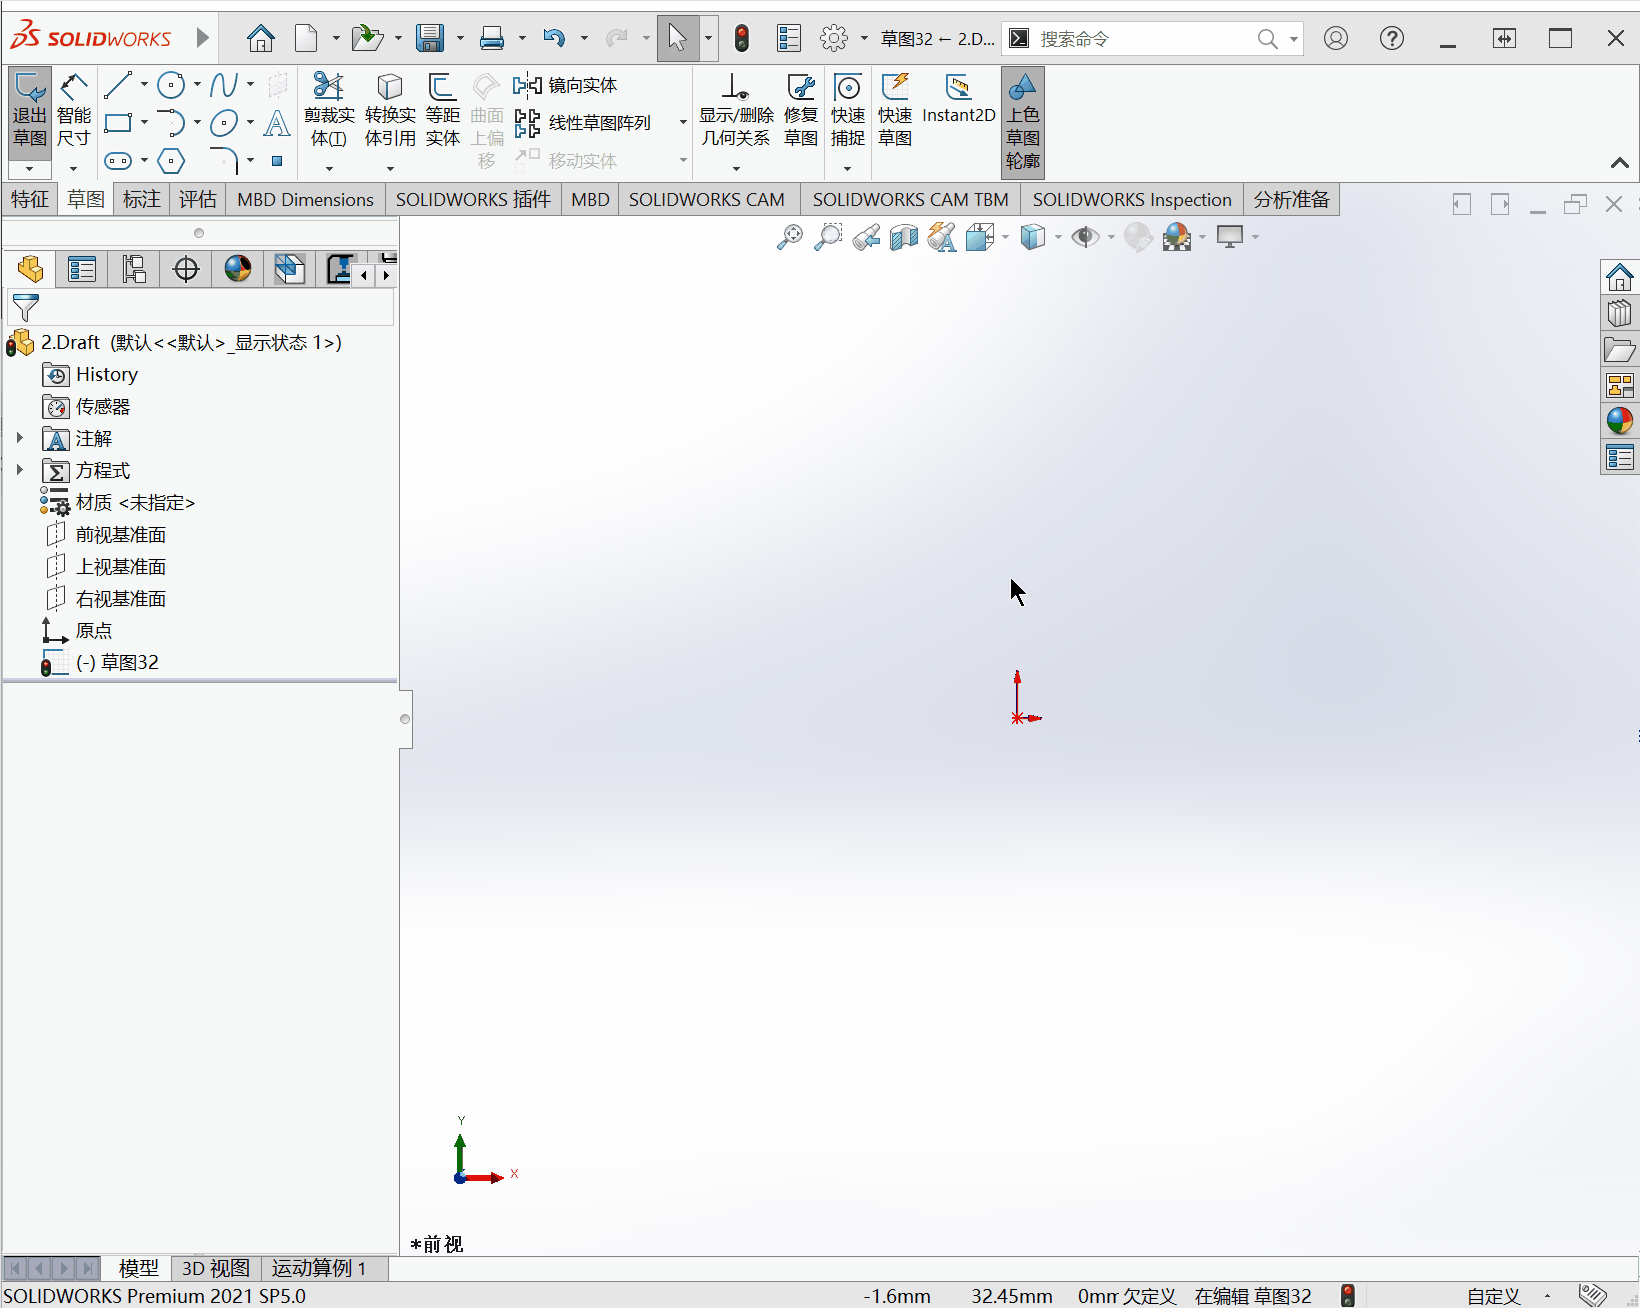Toggle Shaded Sketch Contours (上色草图轮廓)

coord(1022,121)
